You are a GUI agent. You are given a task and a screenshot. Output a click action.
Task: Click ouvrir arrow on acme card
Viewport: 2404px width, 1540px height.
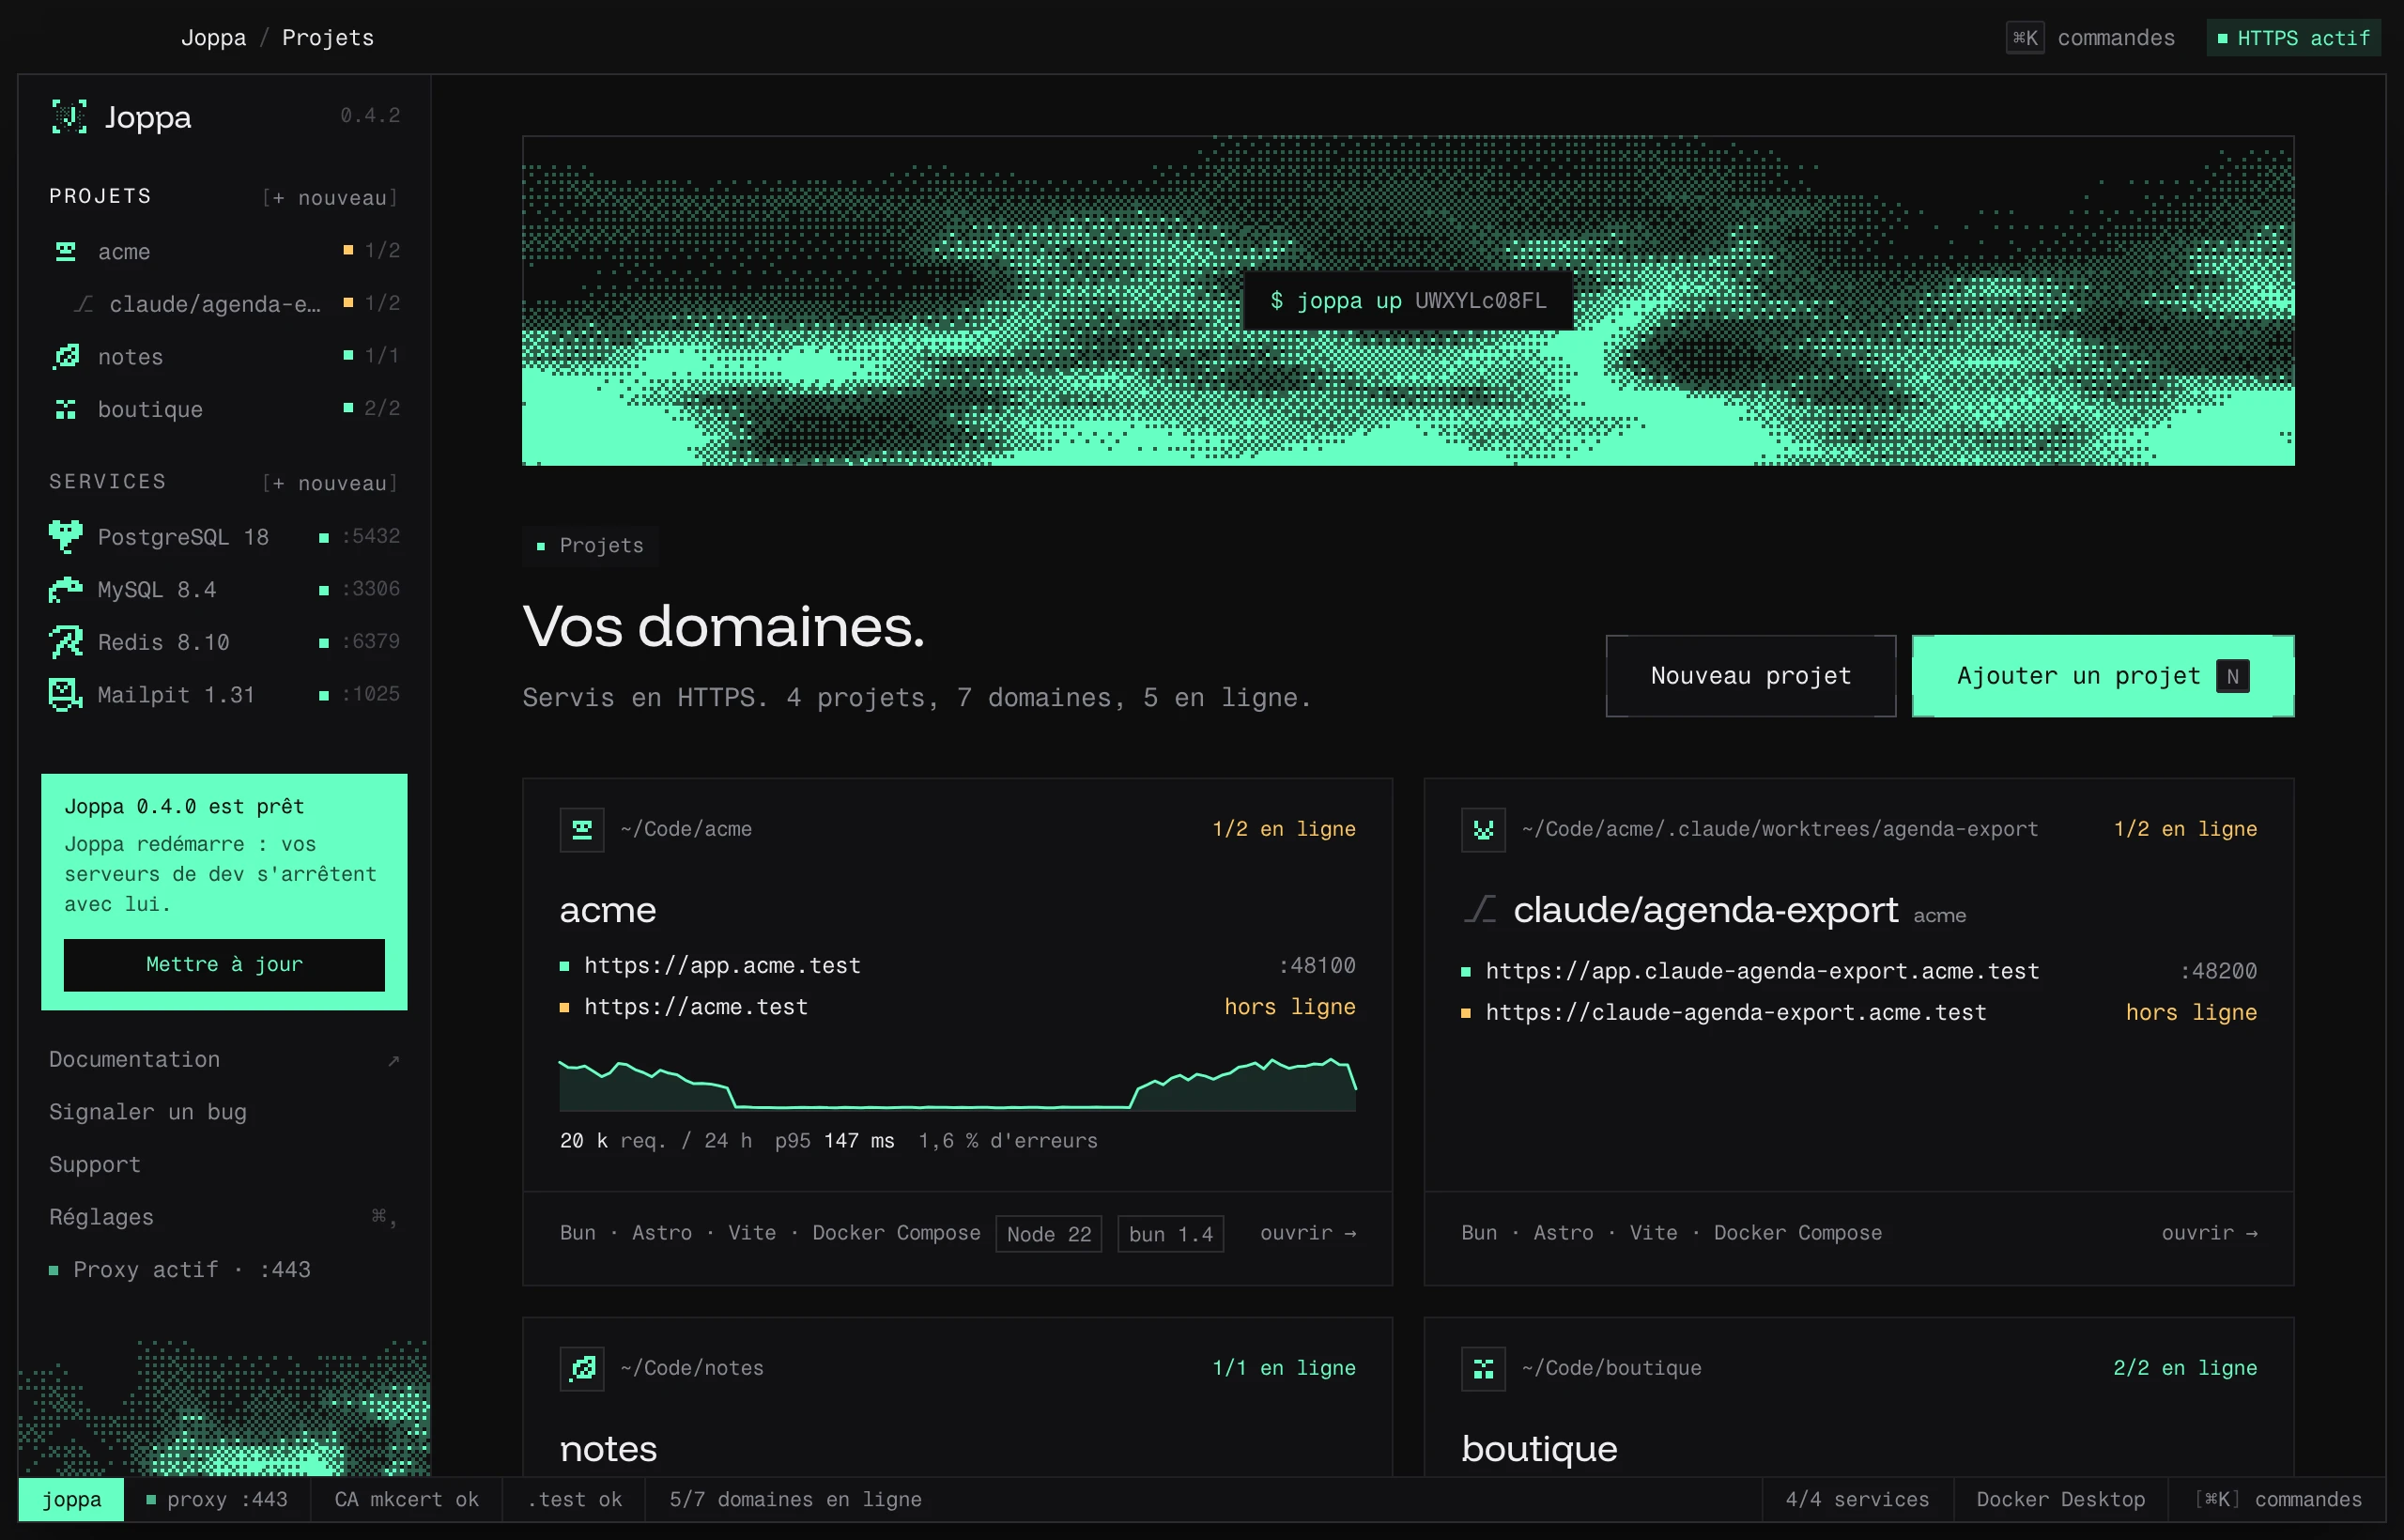click(1308, 1233)
